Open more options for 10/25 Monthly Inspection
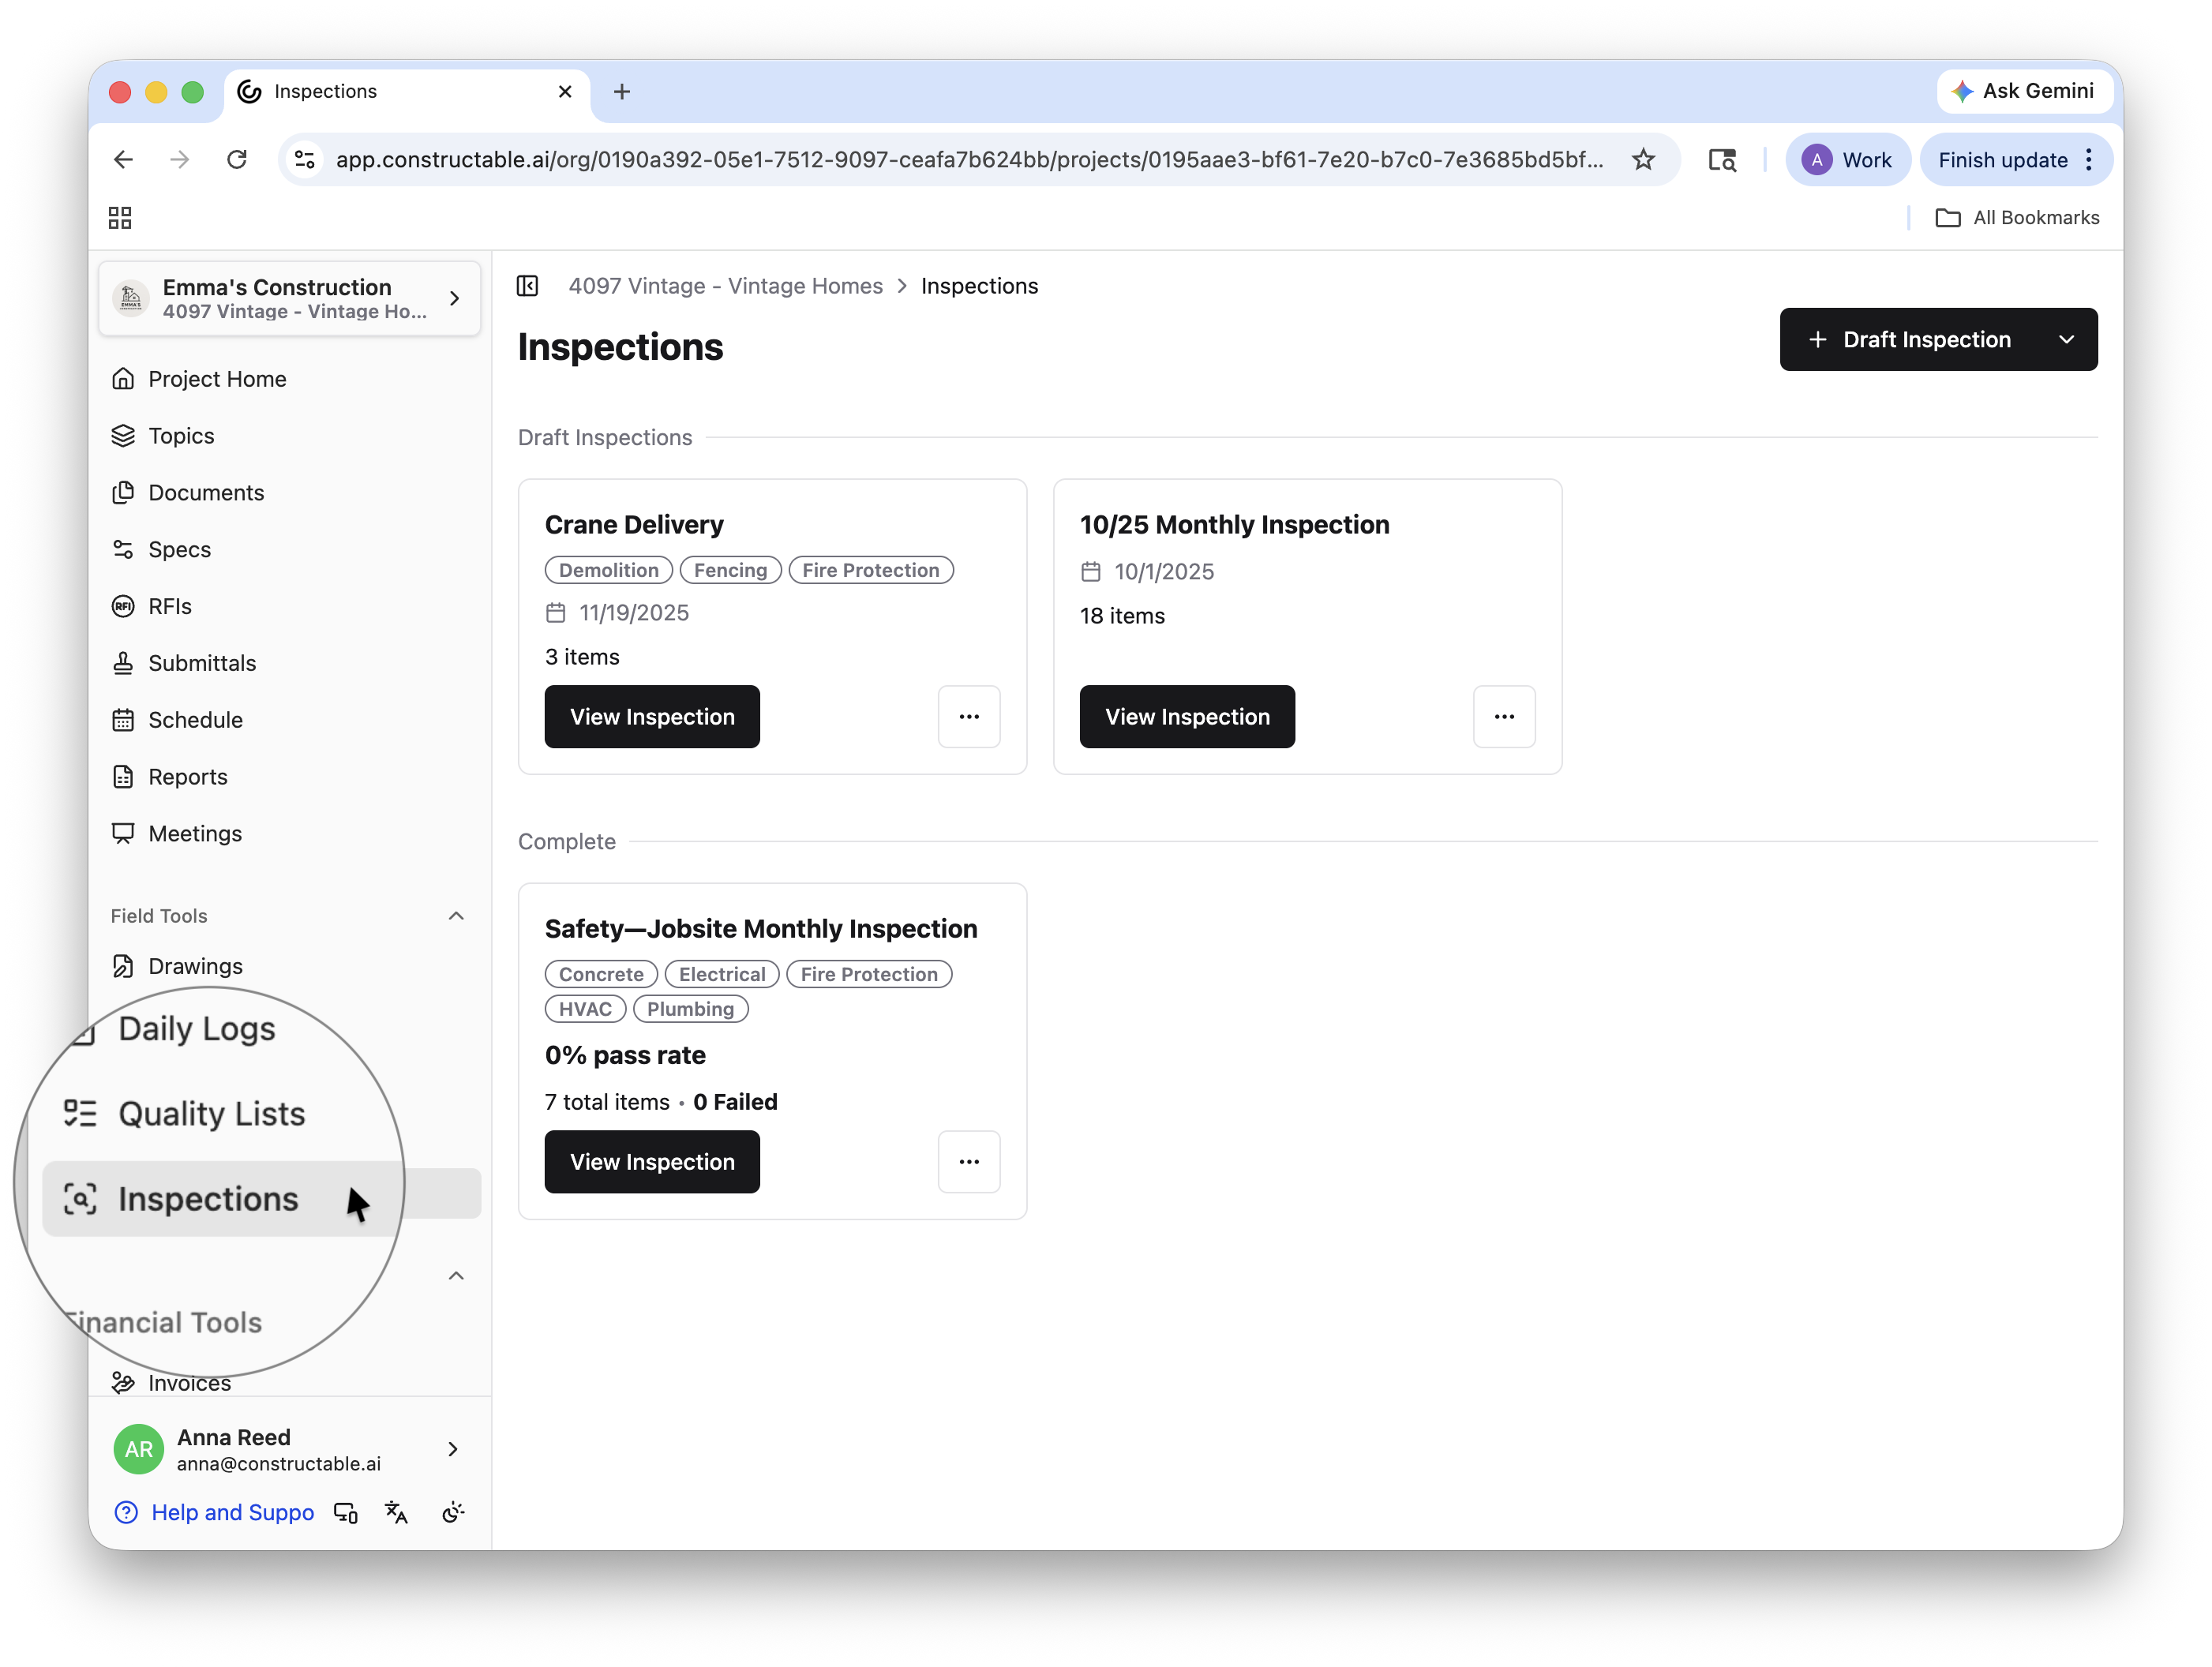 [x=1504, y=717]
